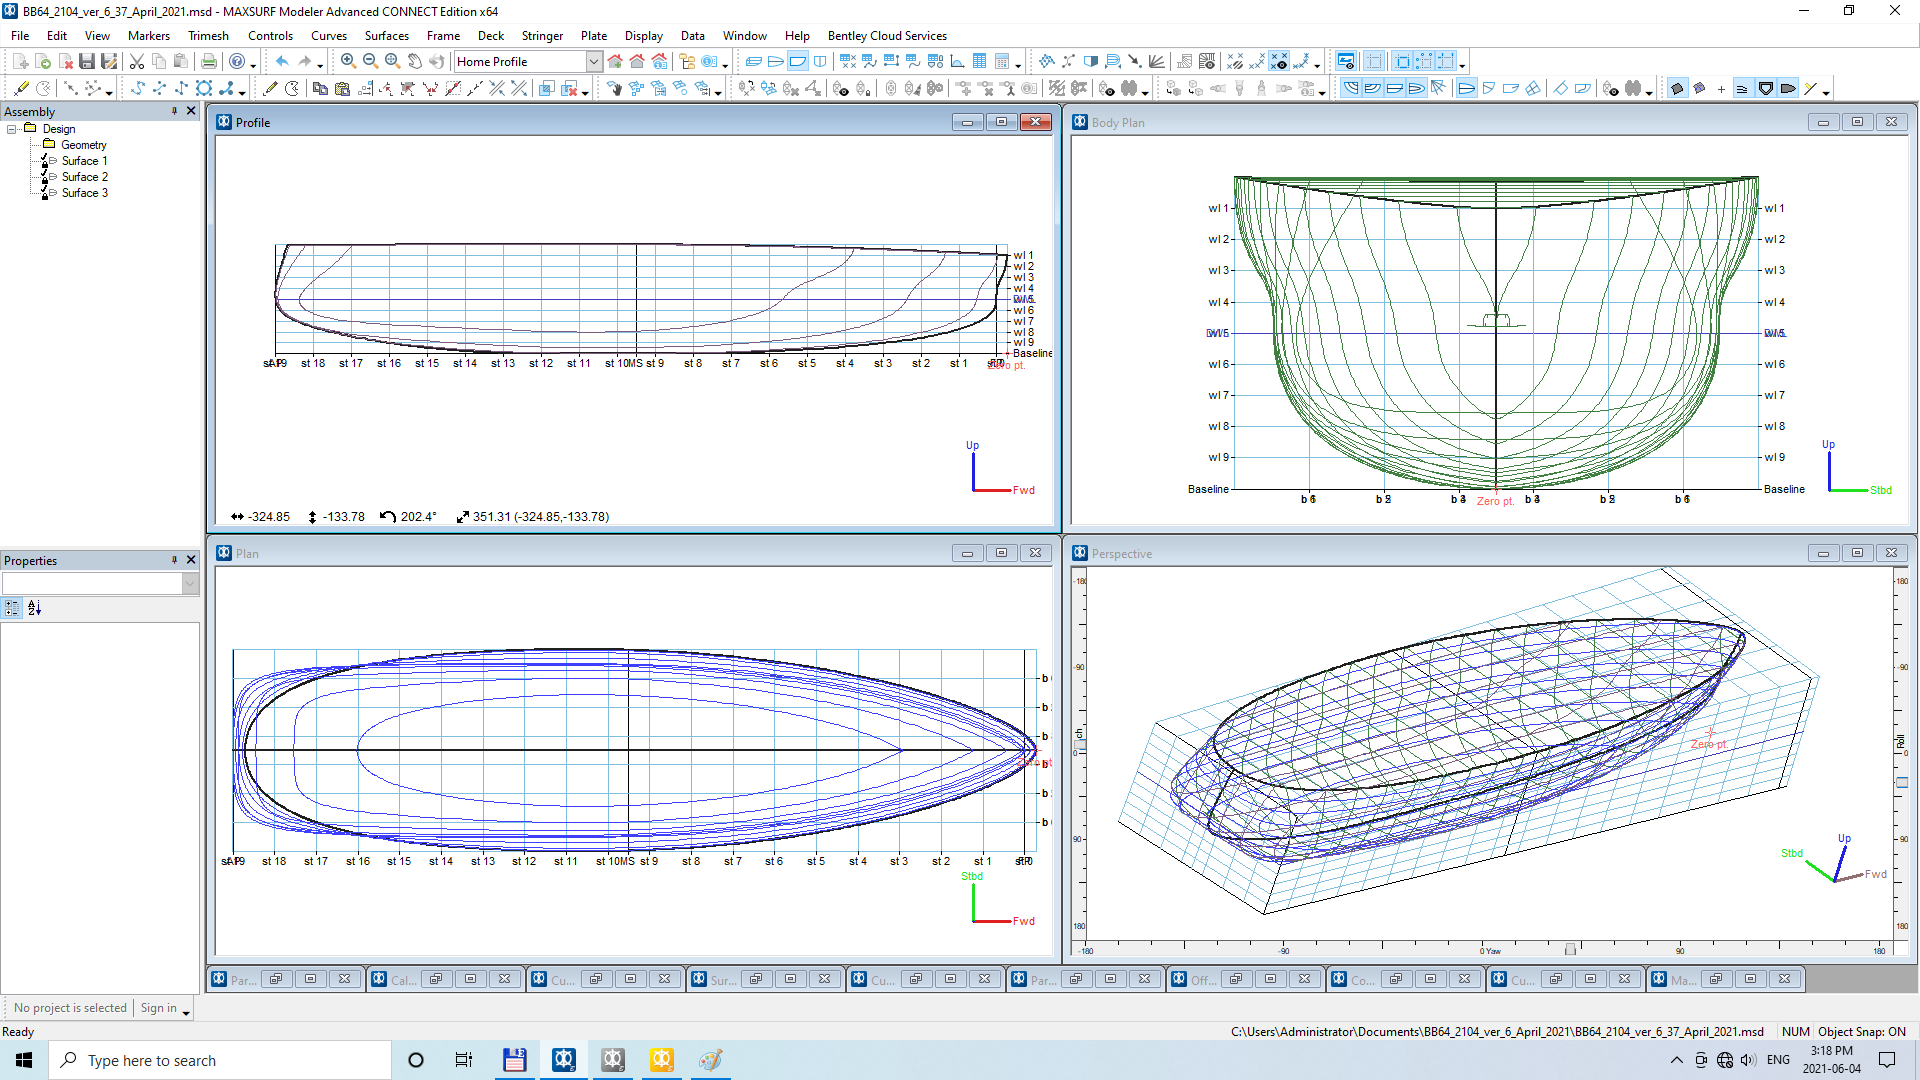Toggle Object Snap in status bar
Image resolution: width=1920 pixels, height=1080 pixels.
click(1861, 1031)
